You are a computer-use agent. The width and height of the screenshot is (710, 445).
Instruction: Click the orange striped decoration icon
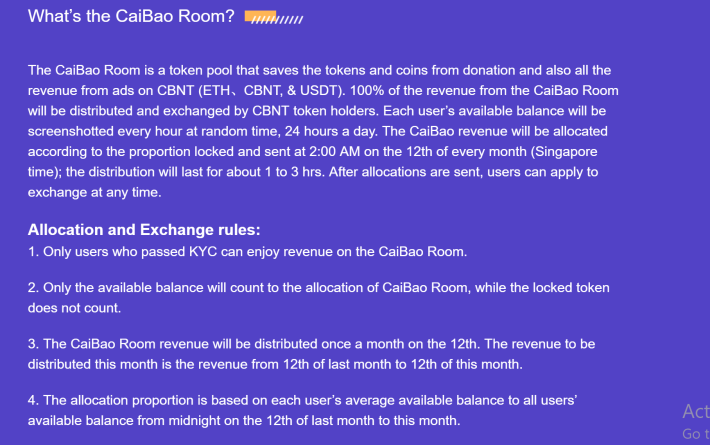click(x=274, y=17)
